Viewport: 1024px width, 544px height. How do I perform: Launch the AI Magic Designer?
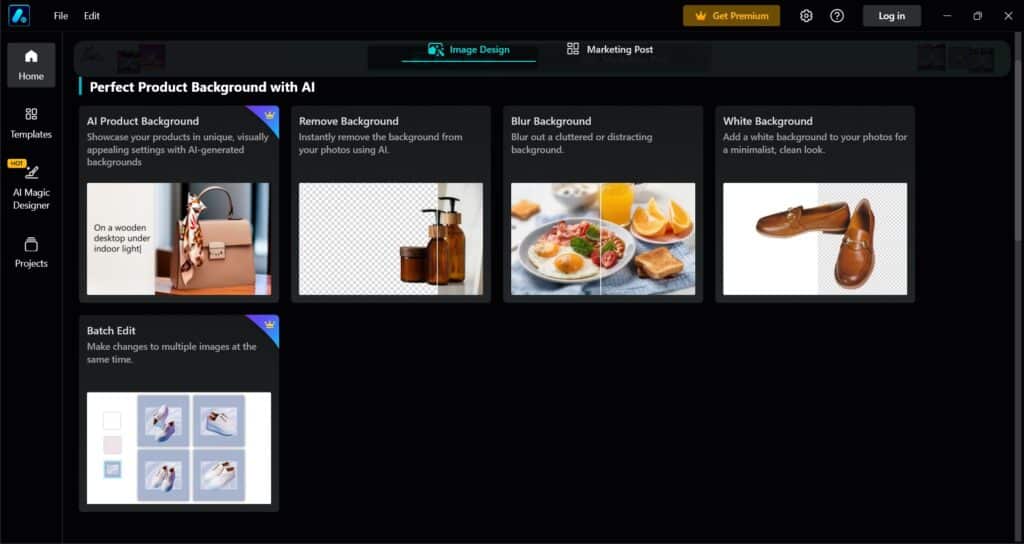(x=31, y=185)
